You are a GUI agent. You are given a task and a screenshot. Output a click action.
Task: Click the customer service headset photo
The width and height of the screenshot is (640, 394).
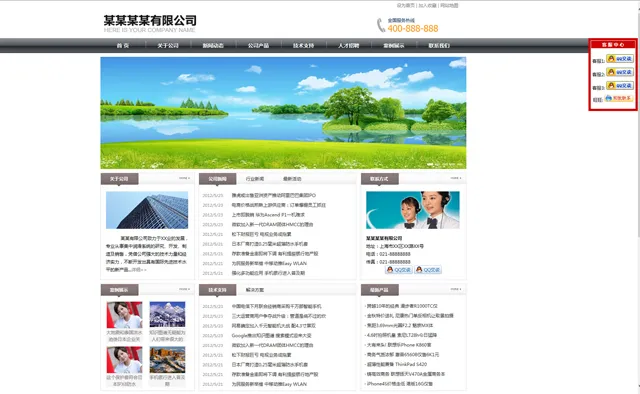pos(413,210)
